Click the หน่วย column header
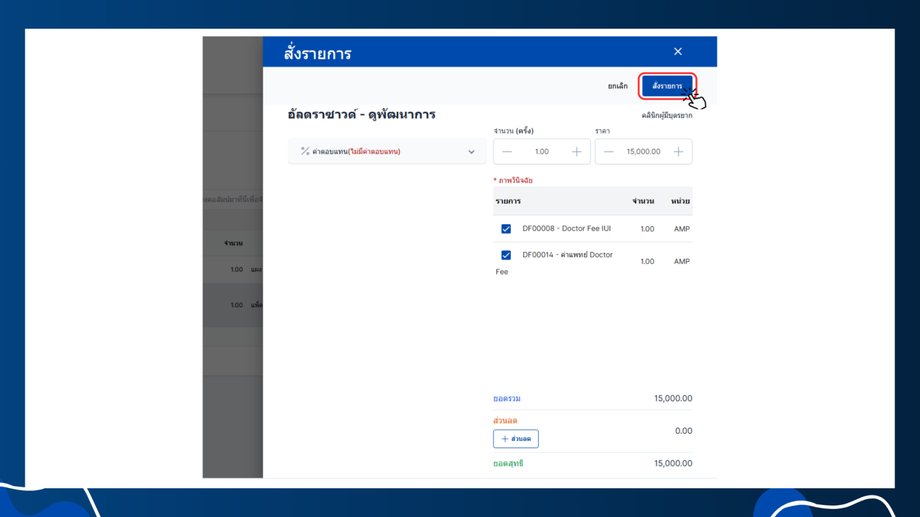The width and height of the screenshot is (920, 517). [680, 201]
